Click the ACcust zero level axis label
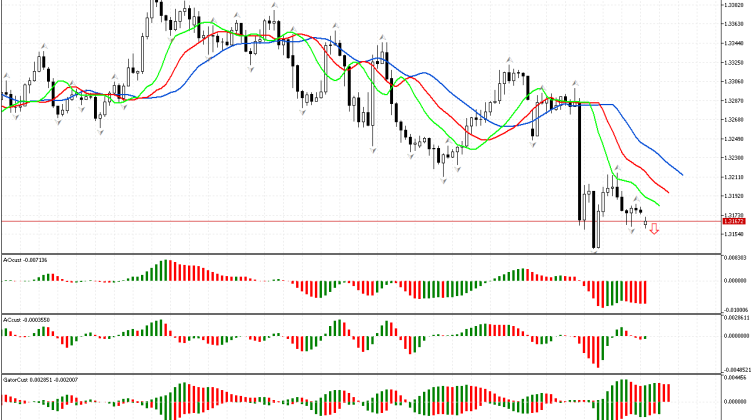This screenshot has height=420, width=752. 735,335
